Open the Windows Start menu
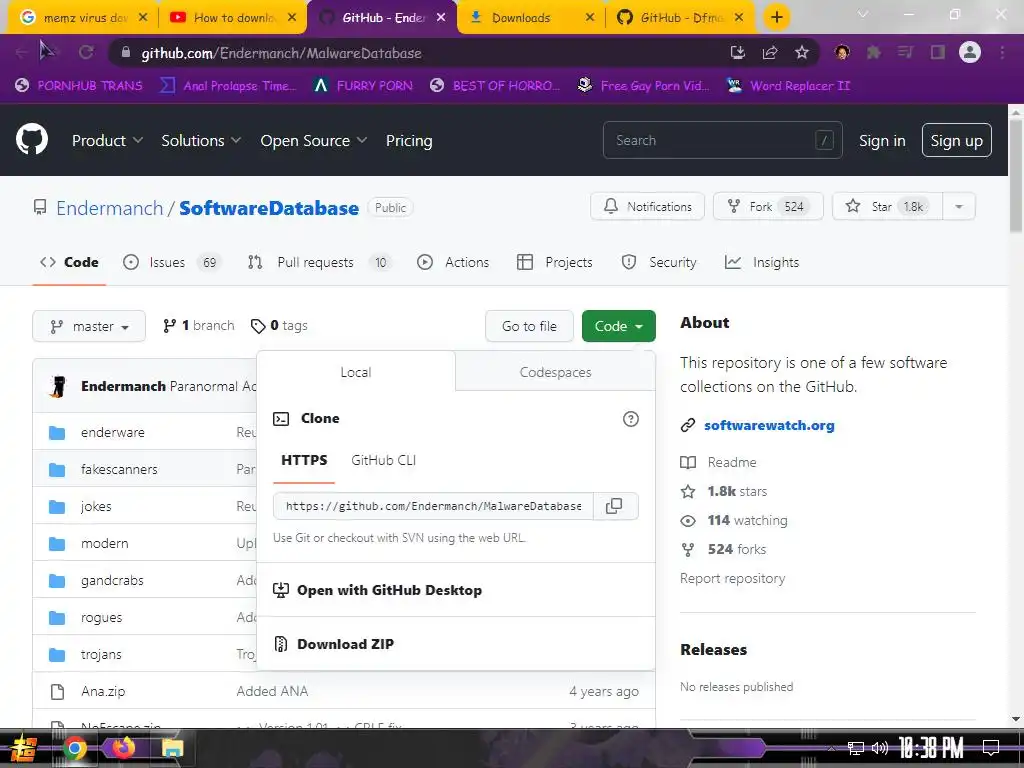Image resolution: width=1024 pixels, height=768 pixels. pos(24,748)
